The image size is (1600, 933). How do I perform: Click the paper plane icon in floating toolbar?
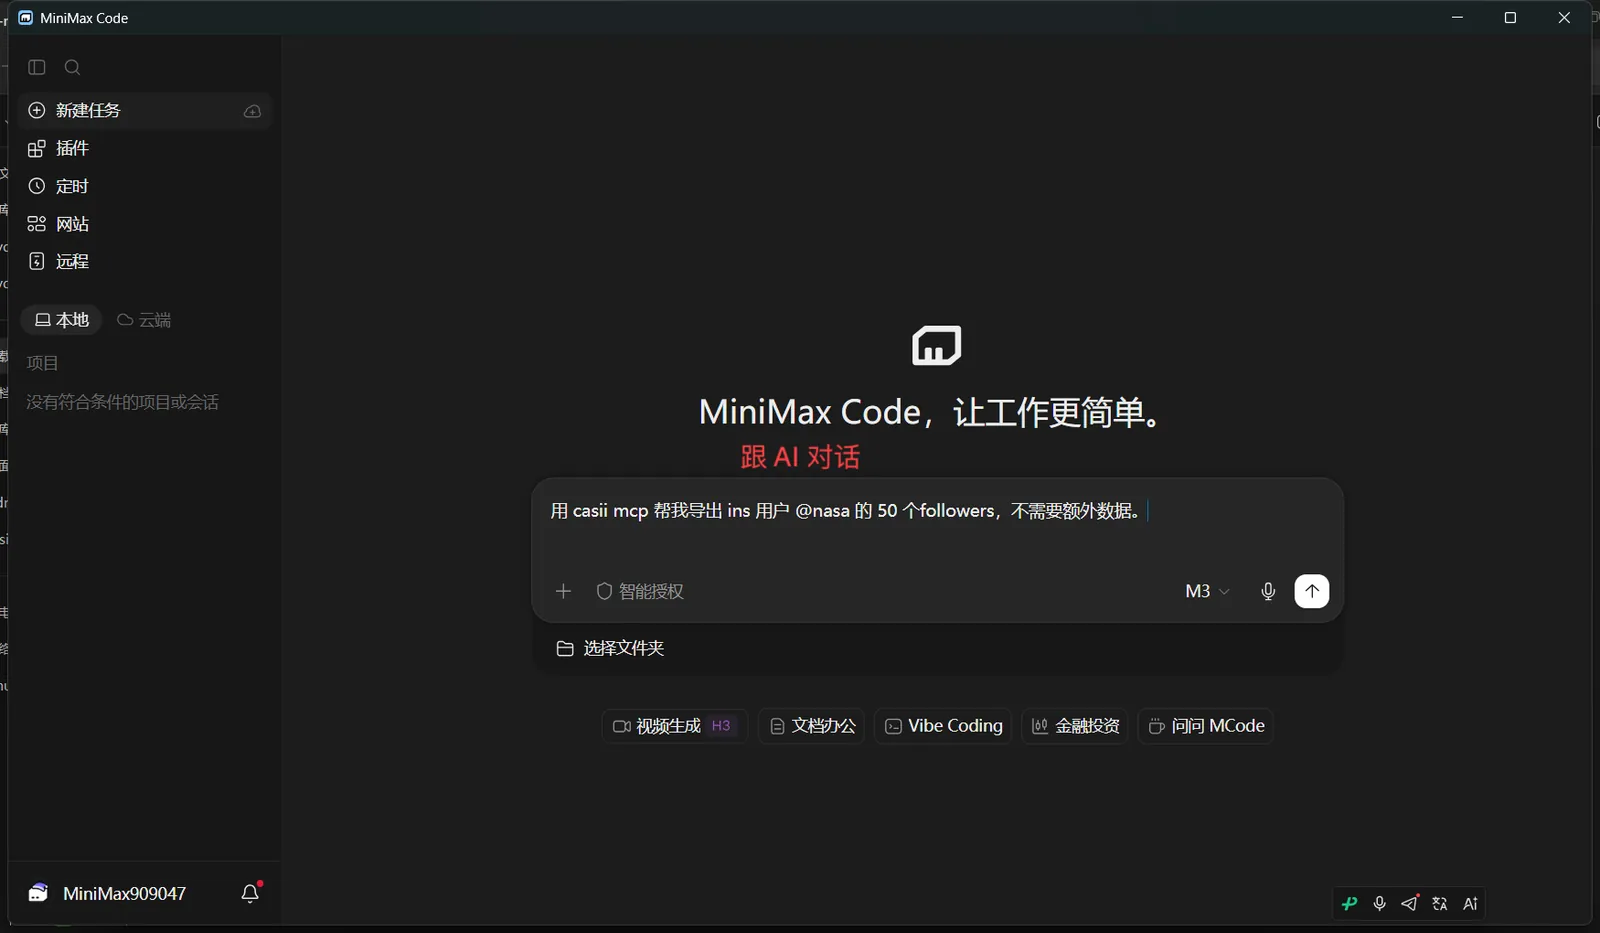(x=1410, y=904)
